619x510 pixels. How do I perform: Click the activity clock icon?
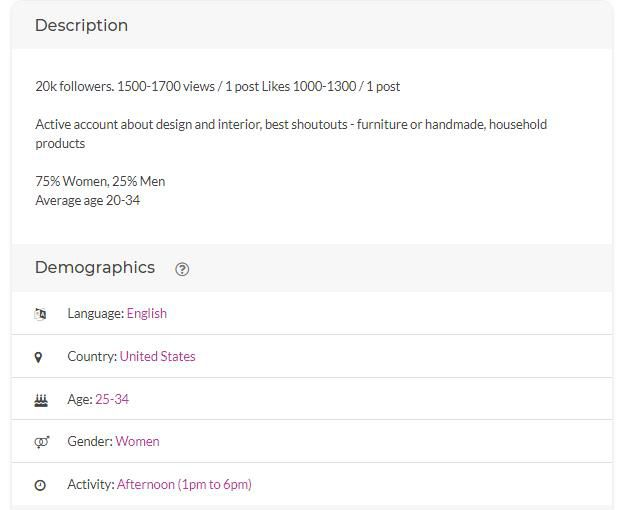40,485
